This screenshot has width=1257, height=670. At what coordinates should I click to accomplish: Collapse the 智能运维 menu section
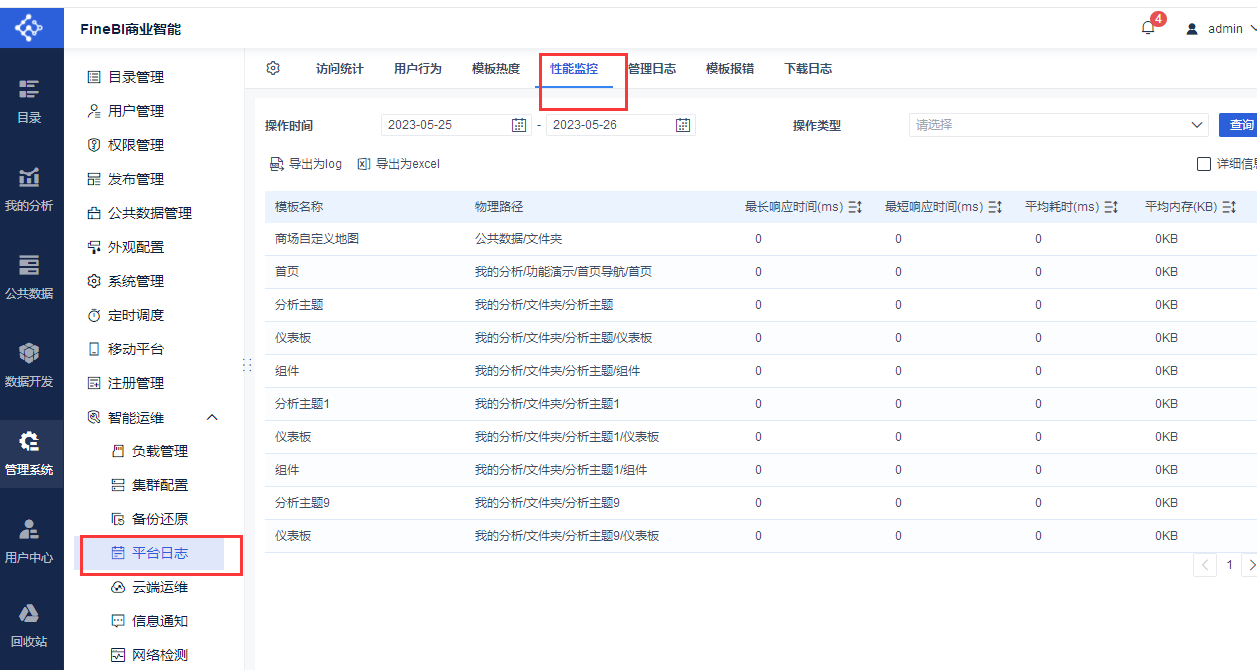[212, 417]
